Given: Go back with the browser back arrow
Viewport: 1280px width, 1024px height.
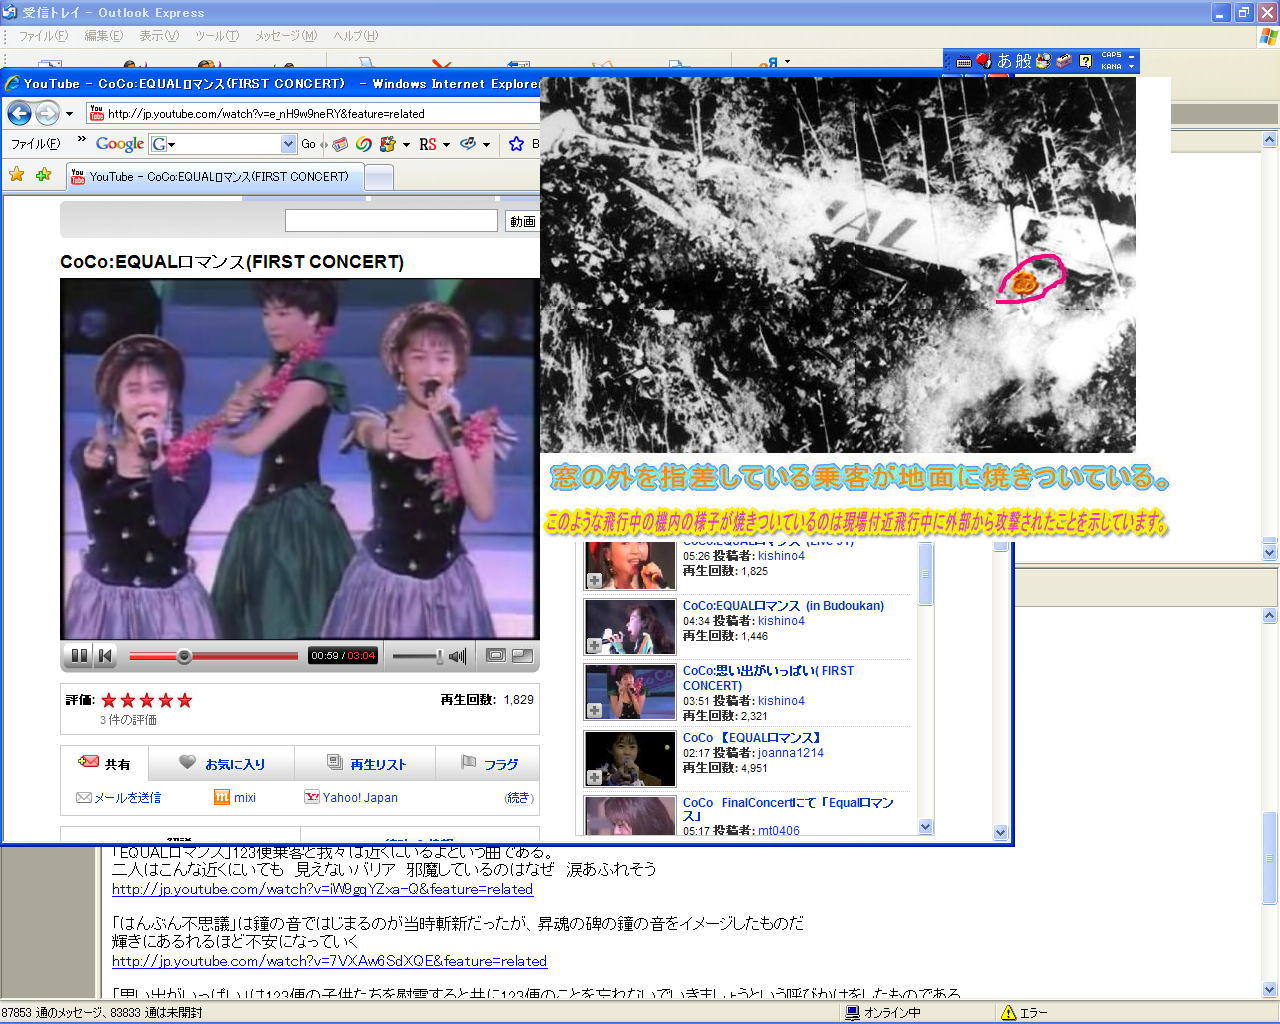Looking at the screenshot, I should (19, 113).
